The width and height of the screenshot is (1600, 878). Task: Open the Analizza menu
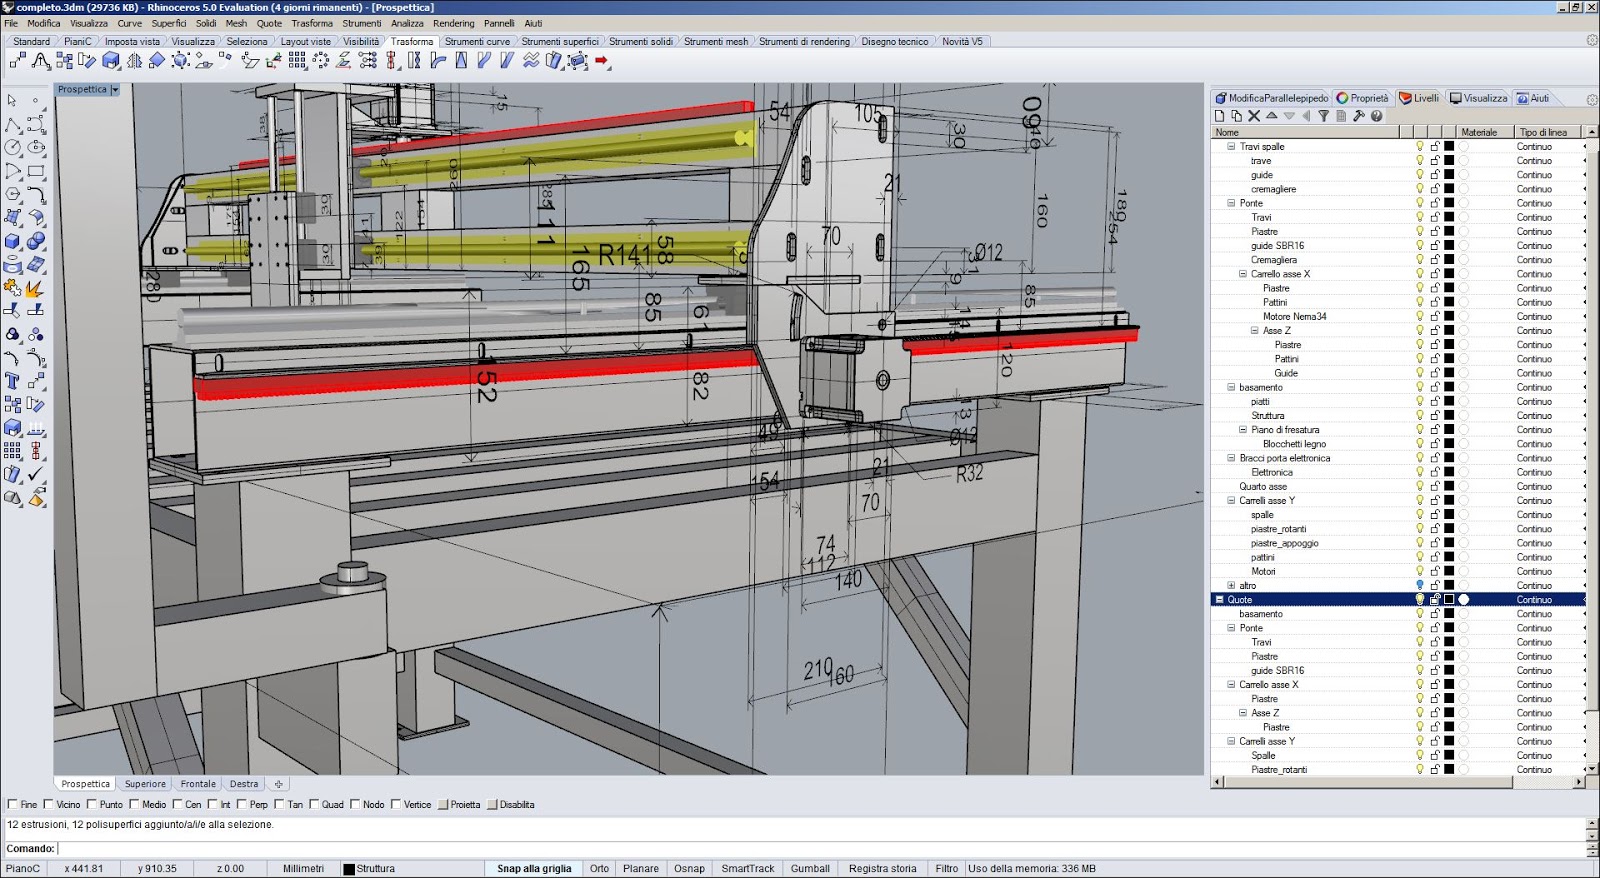(407, 23)
